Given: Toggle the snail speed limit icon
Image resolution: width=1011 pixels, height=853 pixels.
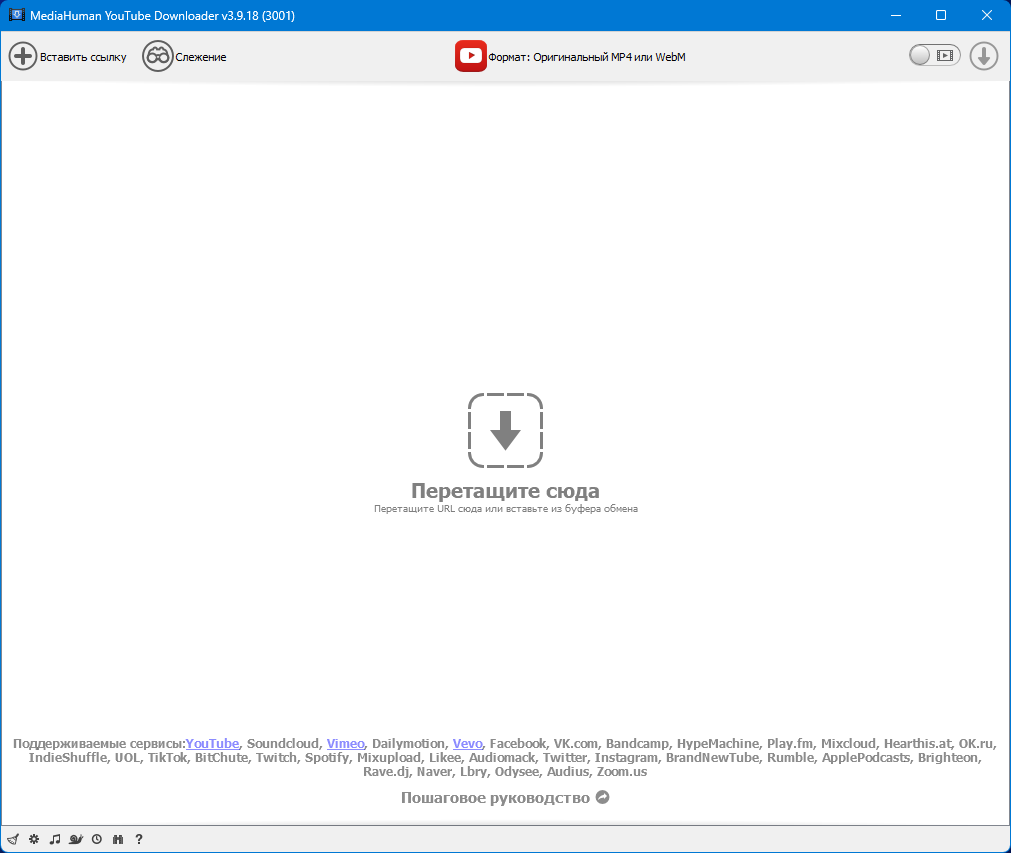Looking at the screenshot, I should pyautogui.click(x=76, y=839).
